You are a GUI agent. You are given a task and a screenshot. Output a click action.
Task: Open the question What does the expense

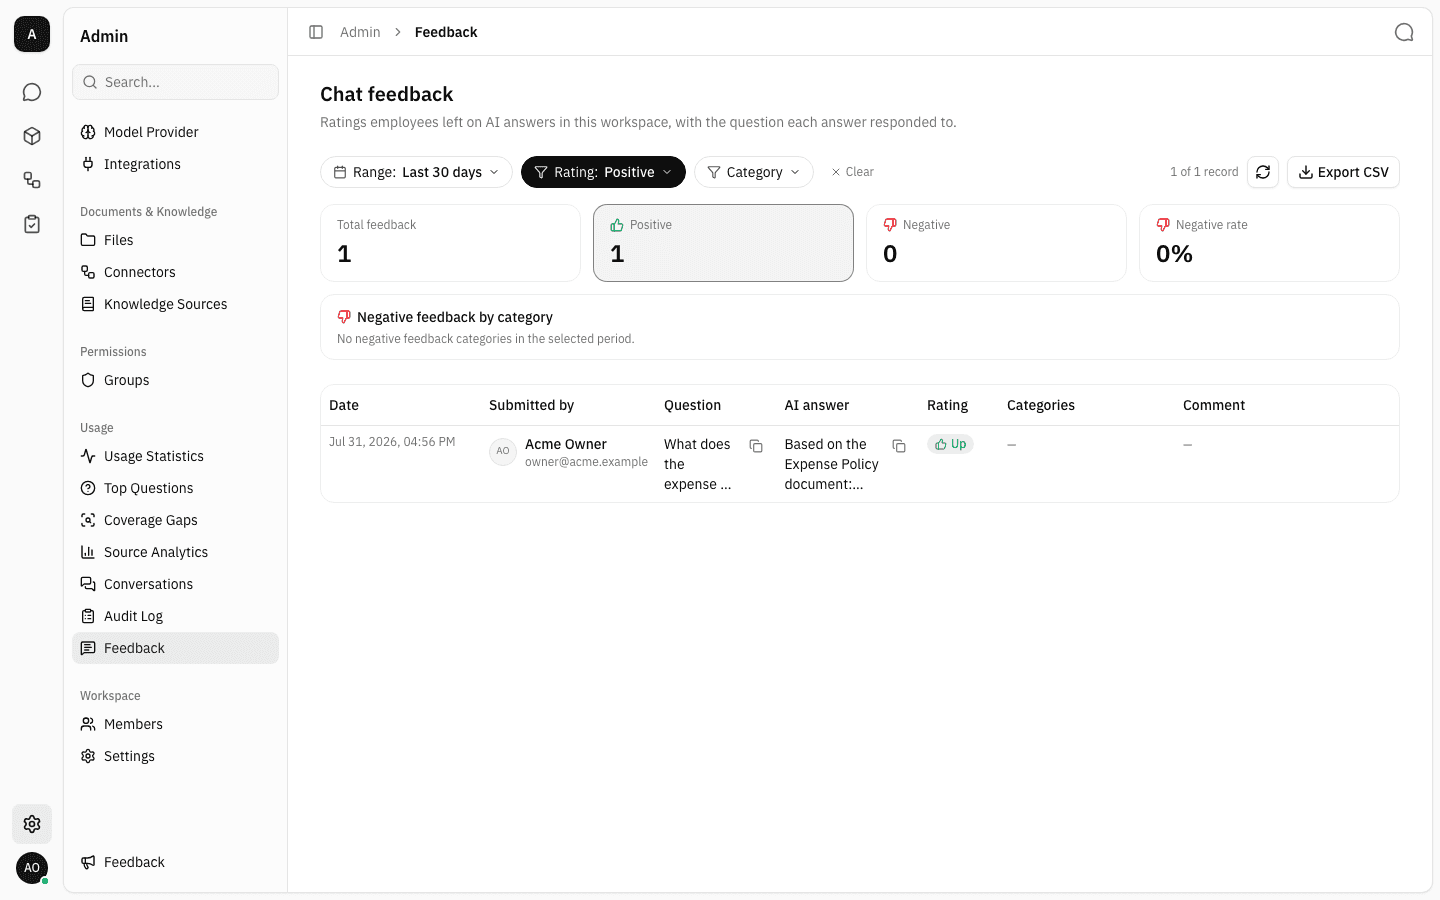(x=698, y=464)
